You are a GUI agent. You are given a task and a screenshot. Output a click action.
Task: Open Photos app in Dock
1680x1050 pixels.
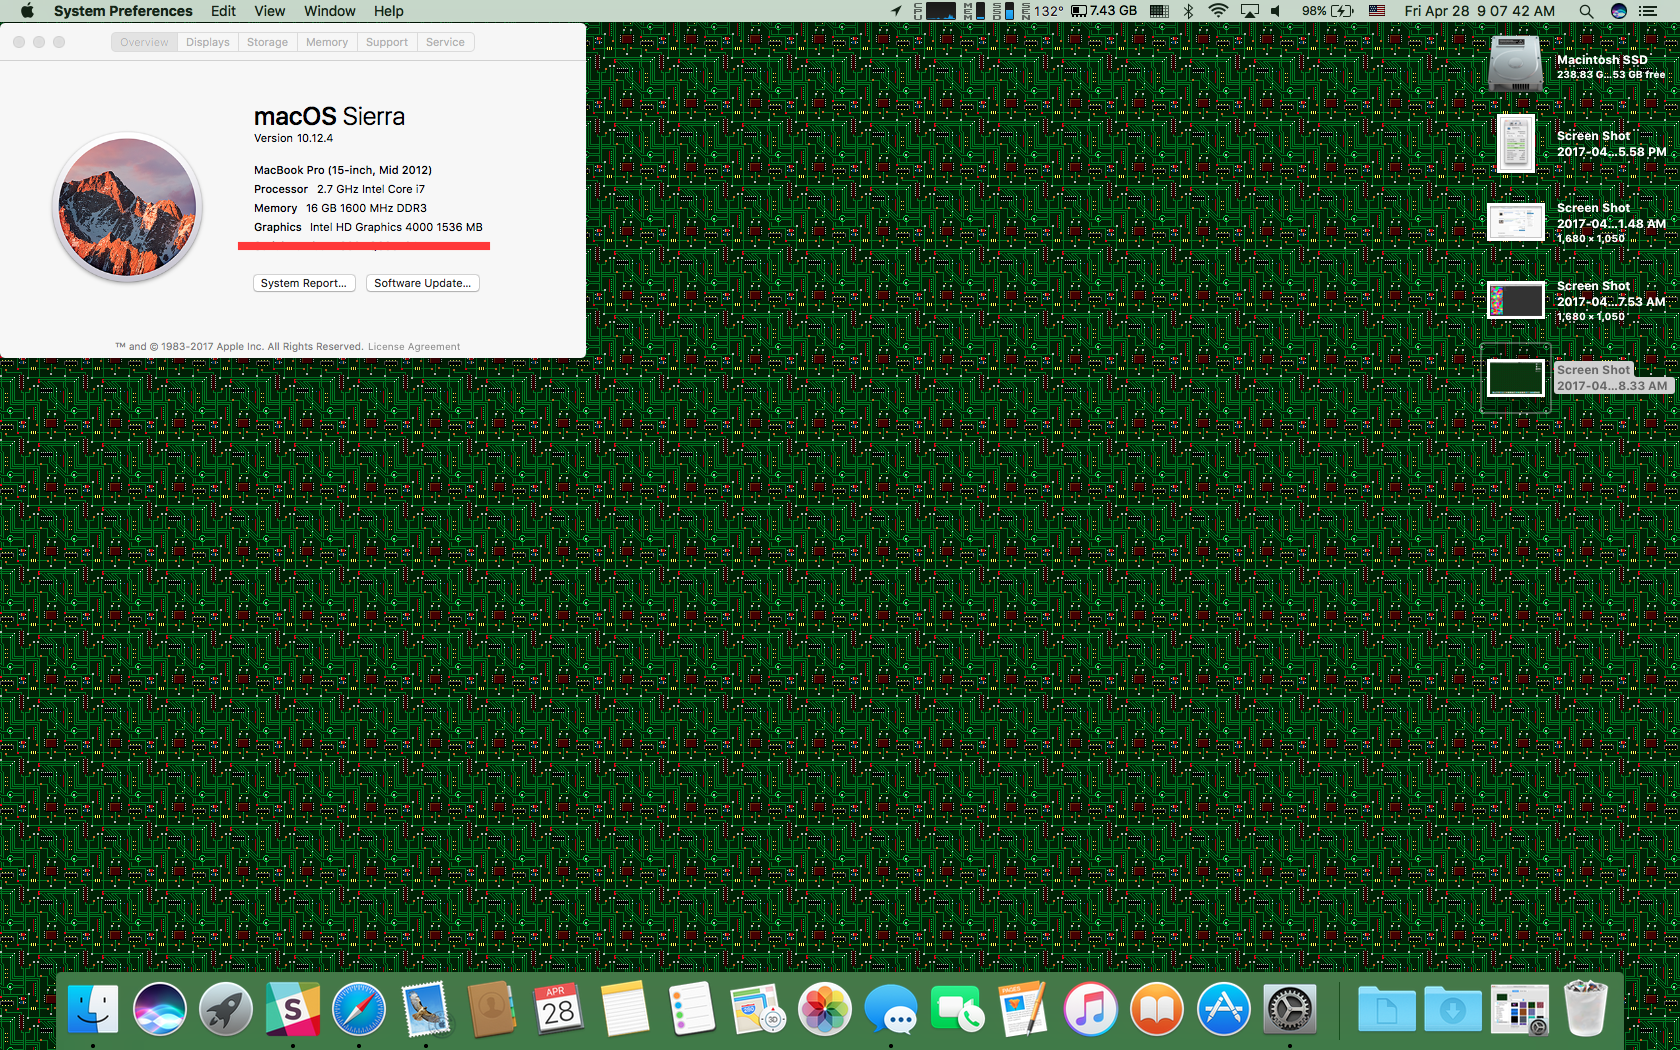(824, 1008)
